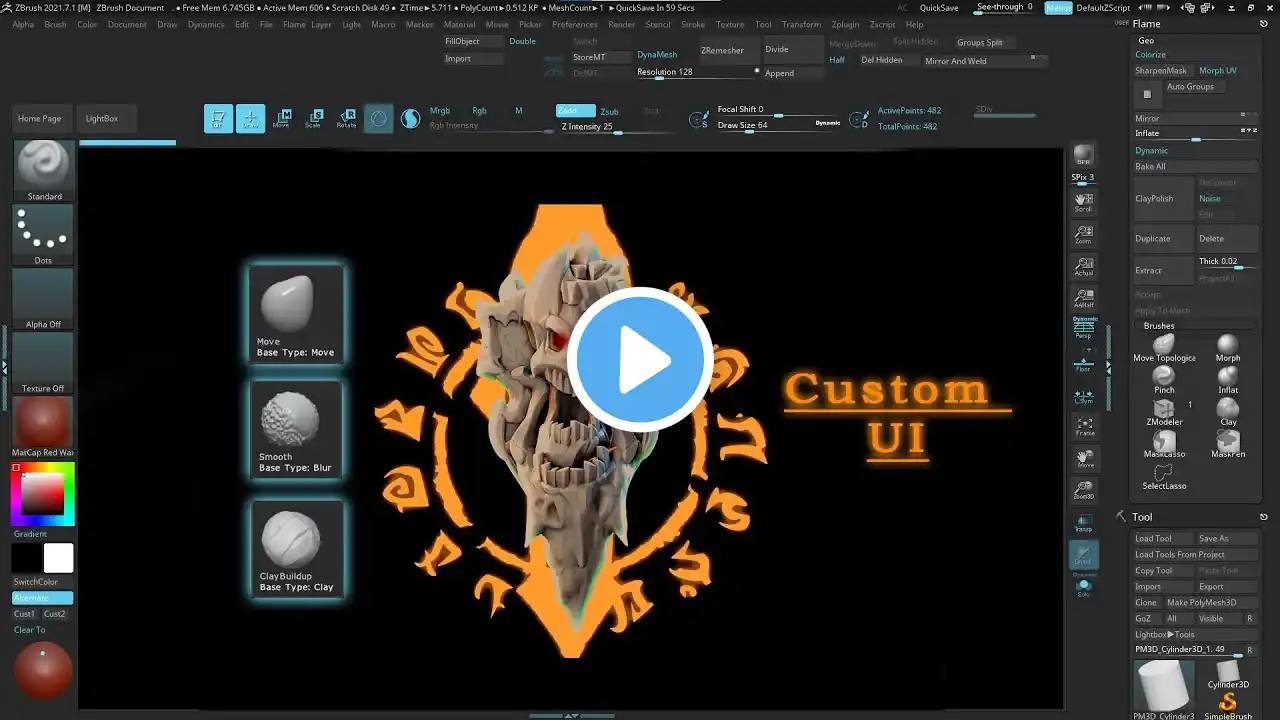
Task: Click the QuickSave button
Action: pos(939,7)
